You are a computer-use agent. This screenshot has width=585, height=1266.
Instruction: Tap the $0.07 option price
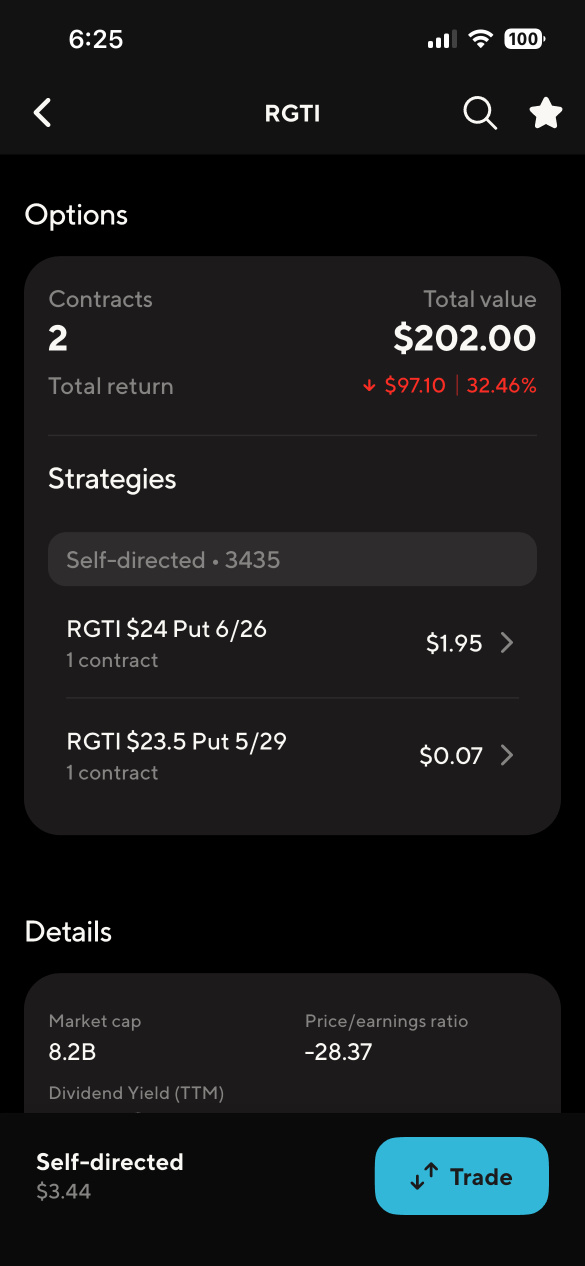point(451,756)
